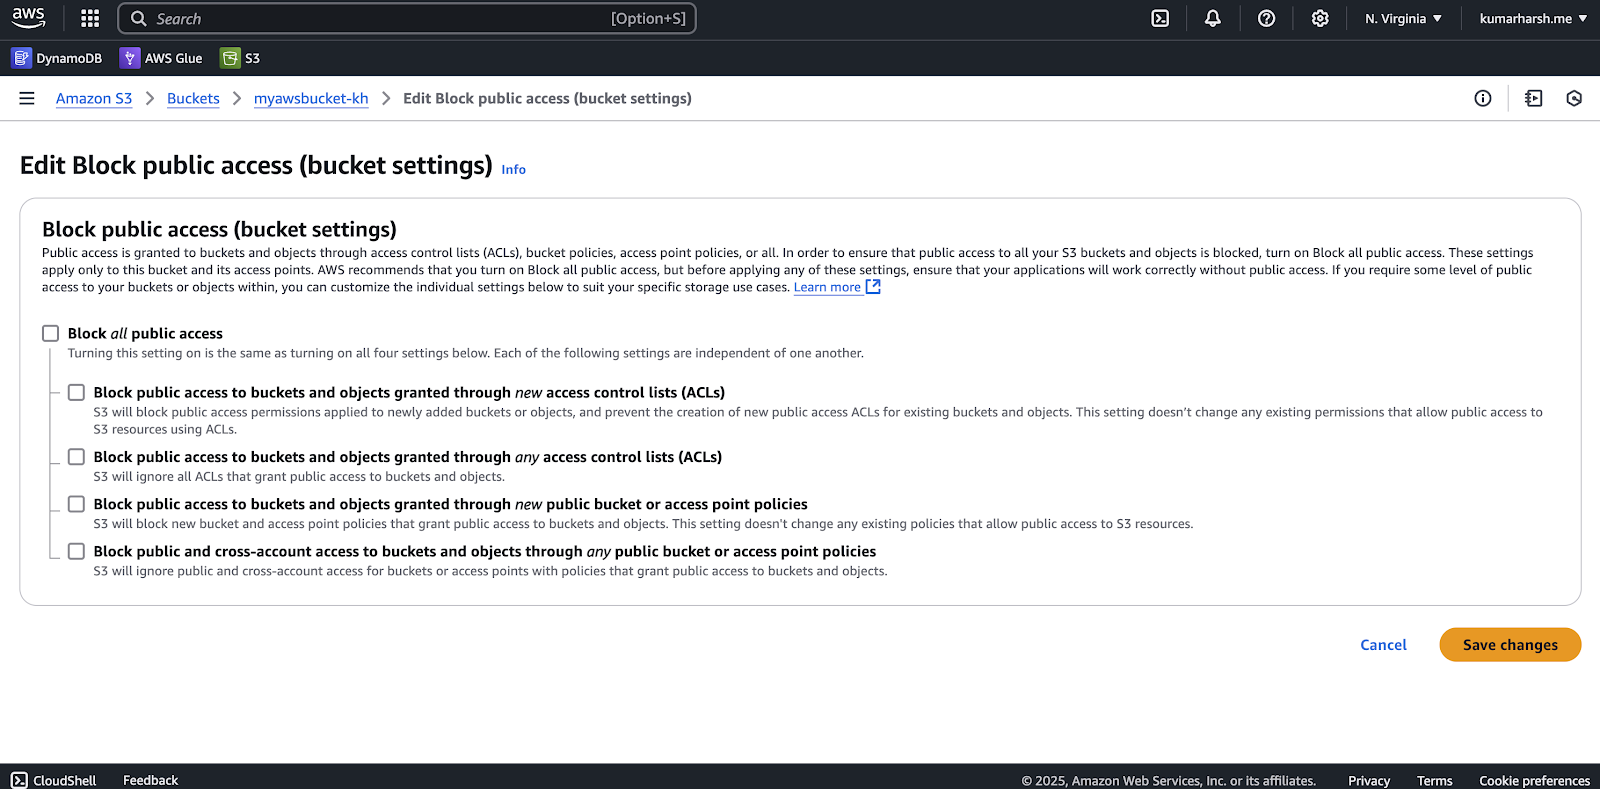Image resolution: width=1600 pixels, height=789 pixels.
Task: Click the Cancel button
Action: pyautogui.click(x=1383, y=645)
